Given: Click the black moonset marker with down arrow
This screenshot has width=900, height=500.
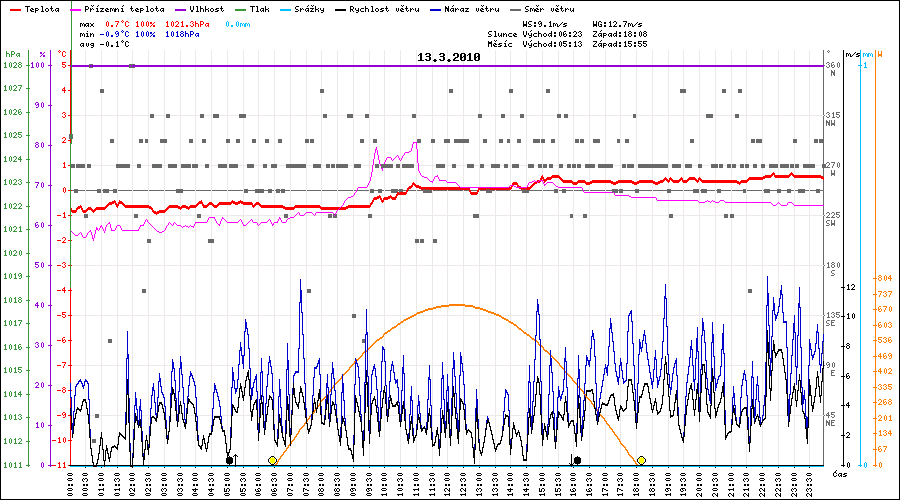Looking at the screenshot, I should point(577,460).
